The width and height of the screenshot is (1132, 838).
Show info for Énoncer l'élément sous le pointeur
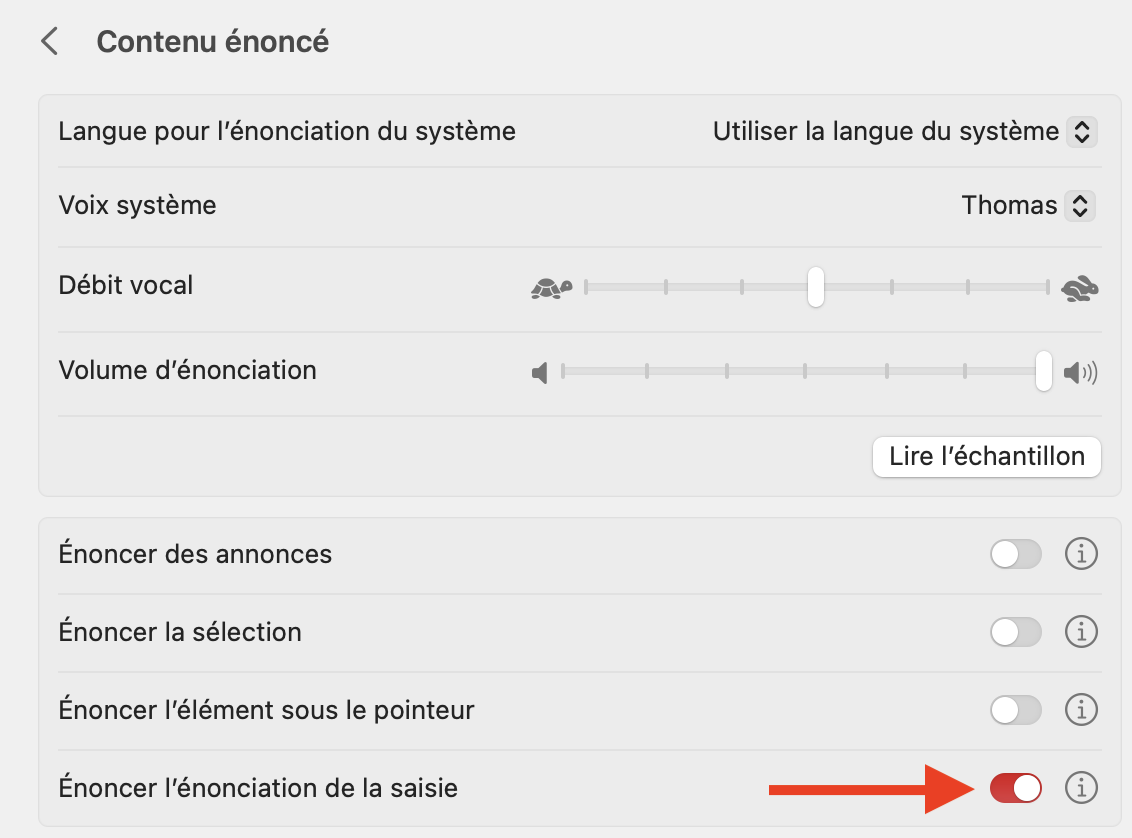click(1081, 710)
